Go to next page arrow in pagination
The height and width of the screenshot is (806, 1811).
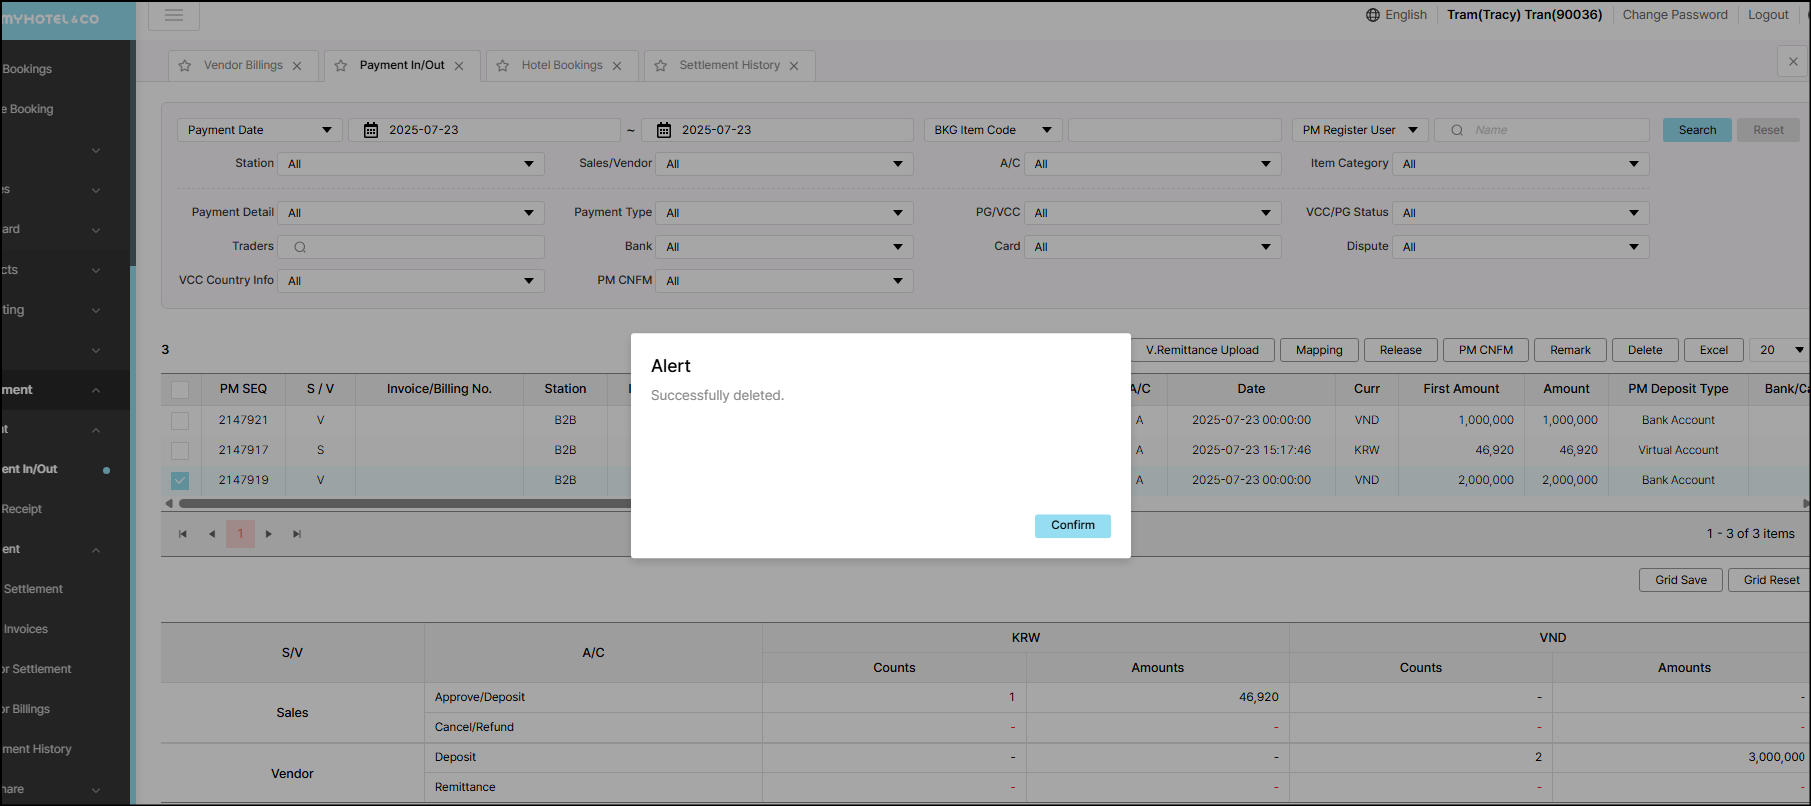(268, 534)
